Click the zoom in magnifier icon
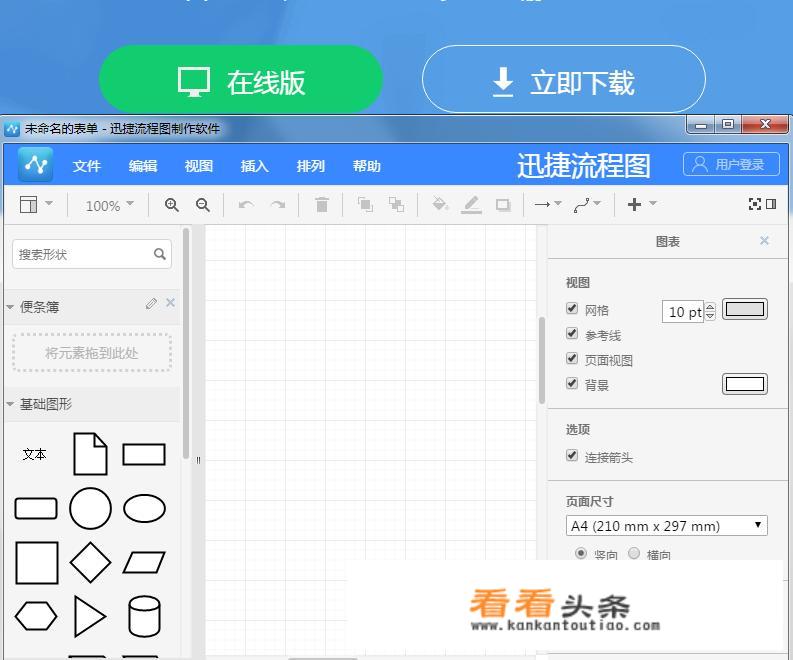The height and width of the screenshot is (660, 793). (171, 205)
